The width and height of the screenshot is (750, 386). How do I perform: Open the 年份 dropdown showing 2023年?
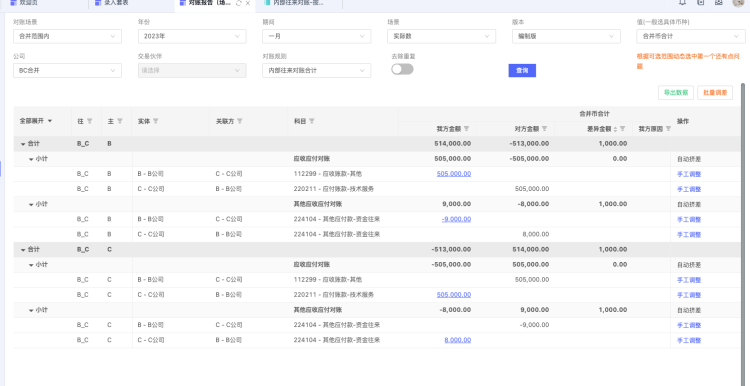[192, 36]
